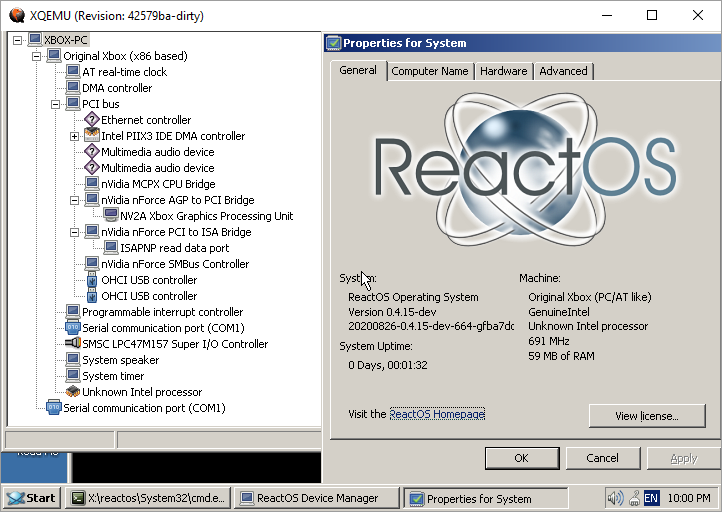Screen dimensions: 722x512
Task: Click the AT real-time clock device icon
Action: [73, 72]
